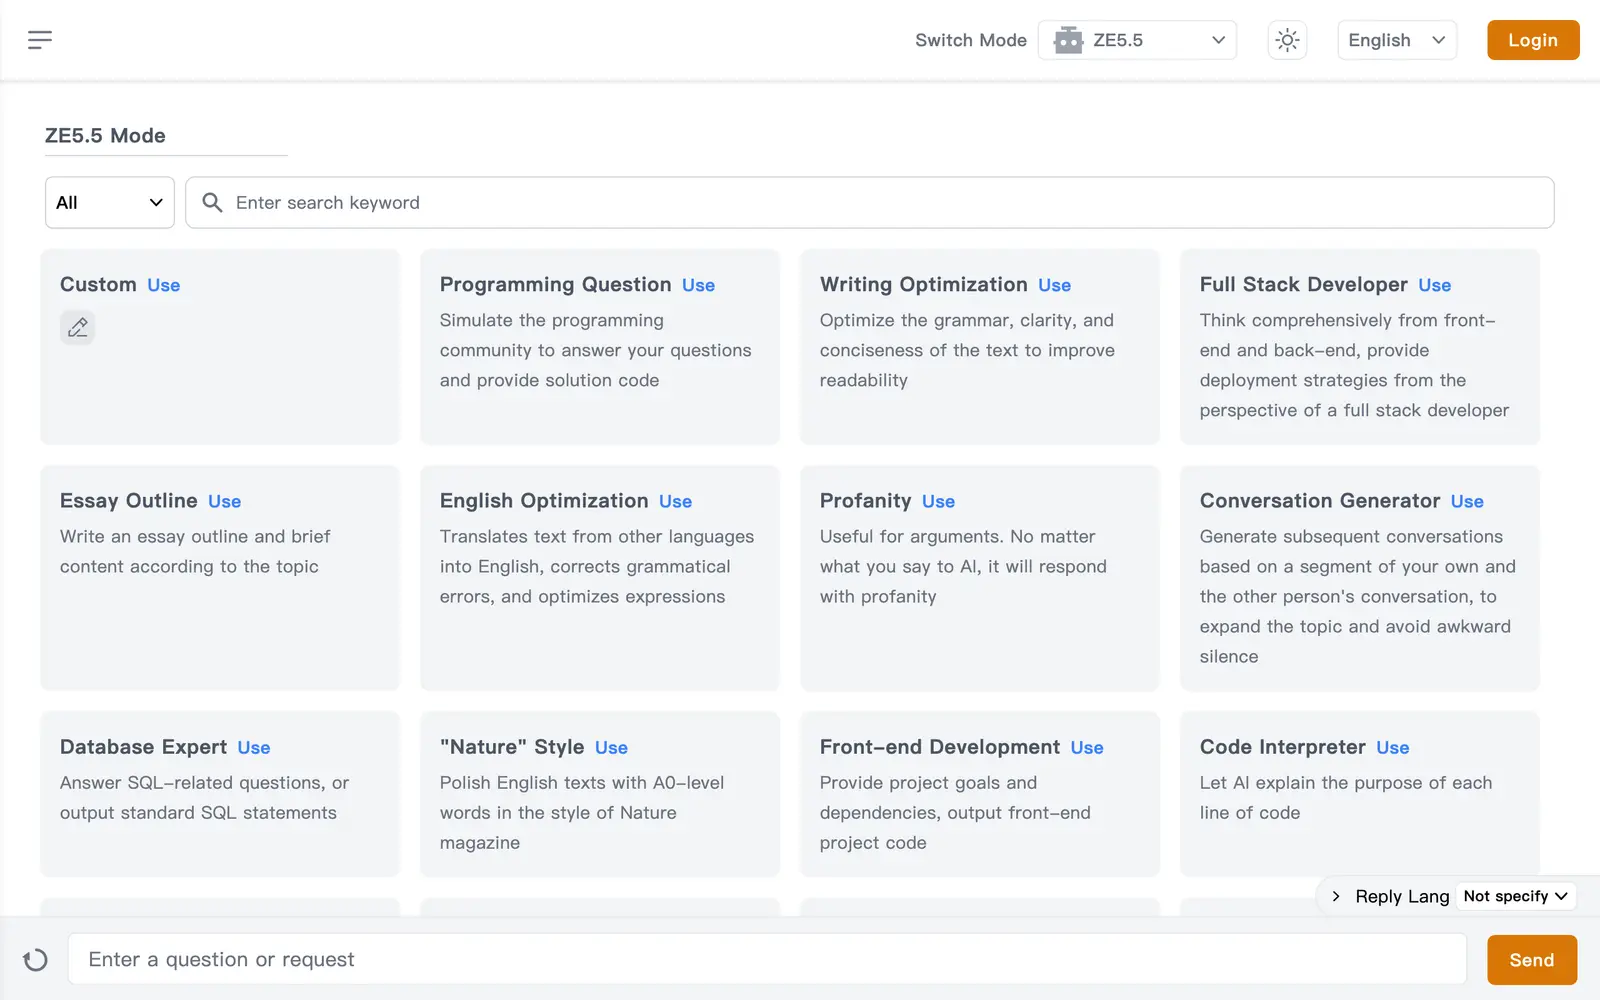Use the Writing Optimization prompt

pyautogui.click(x=1054, y=285)
